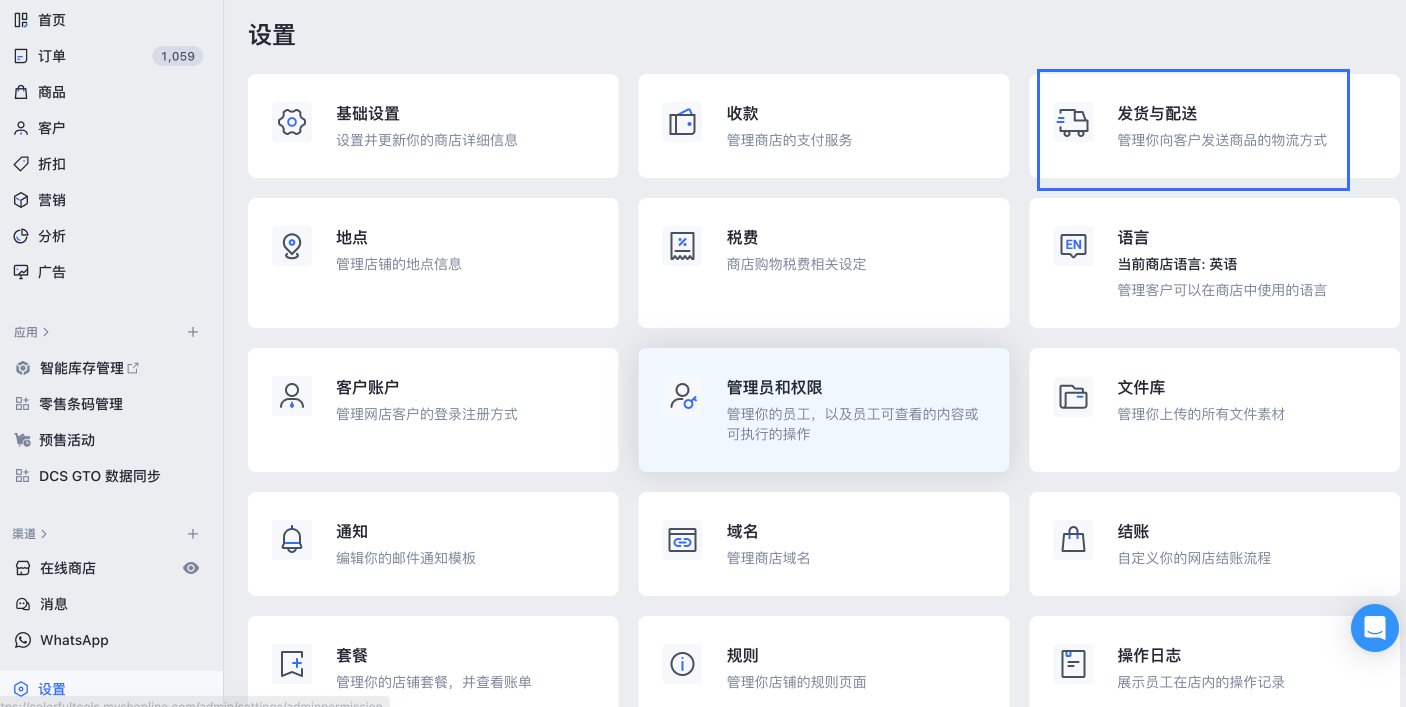Click the 基础设置 gear card icon

(291, 122)
